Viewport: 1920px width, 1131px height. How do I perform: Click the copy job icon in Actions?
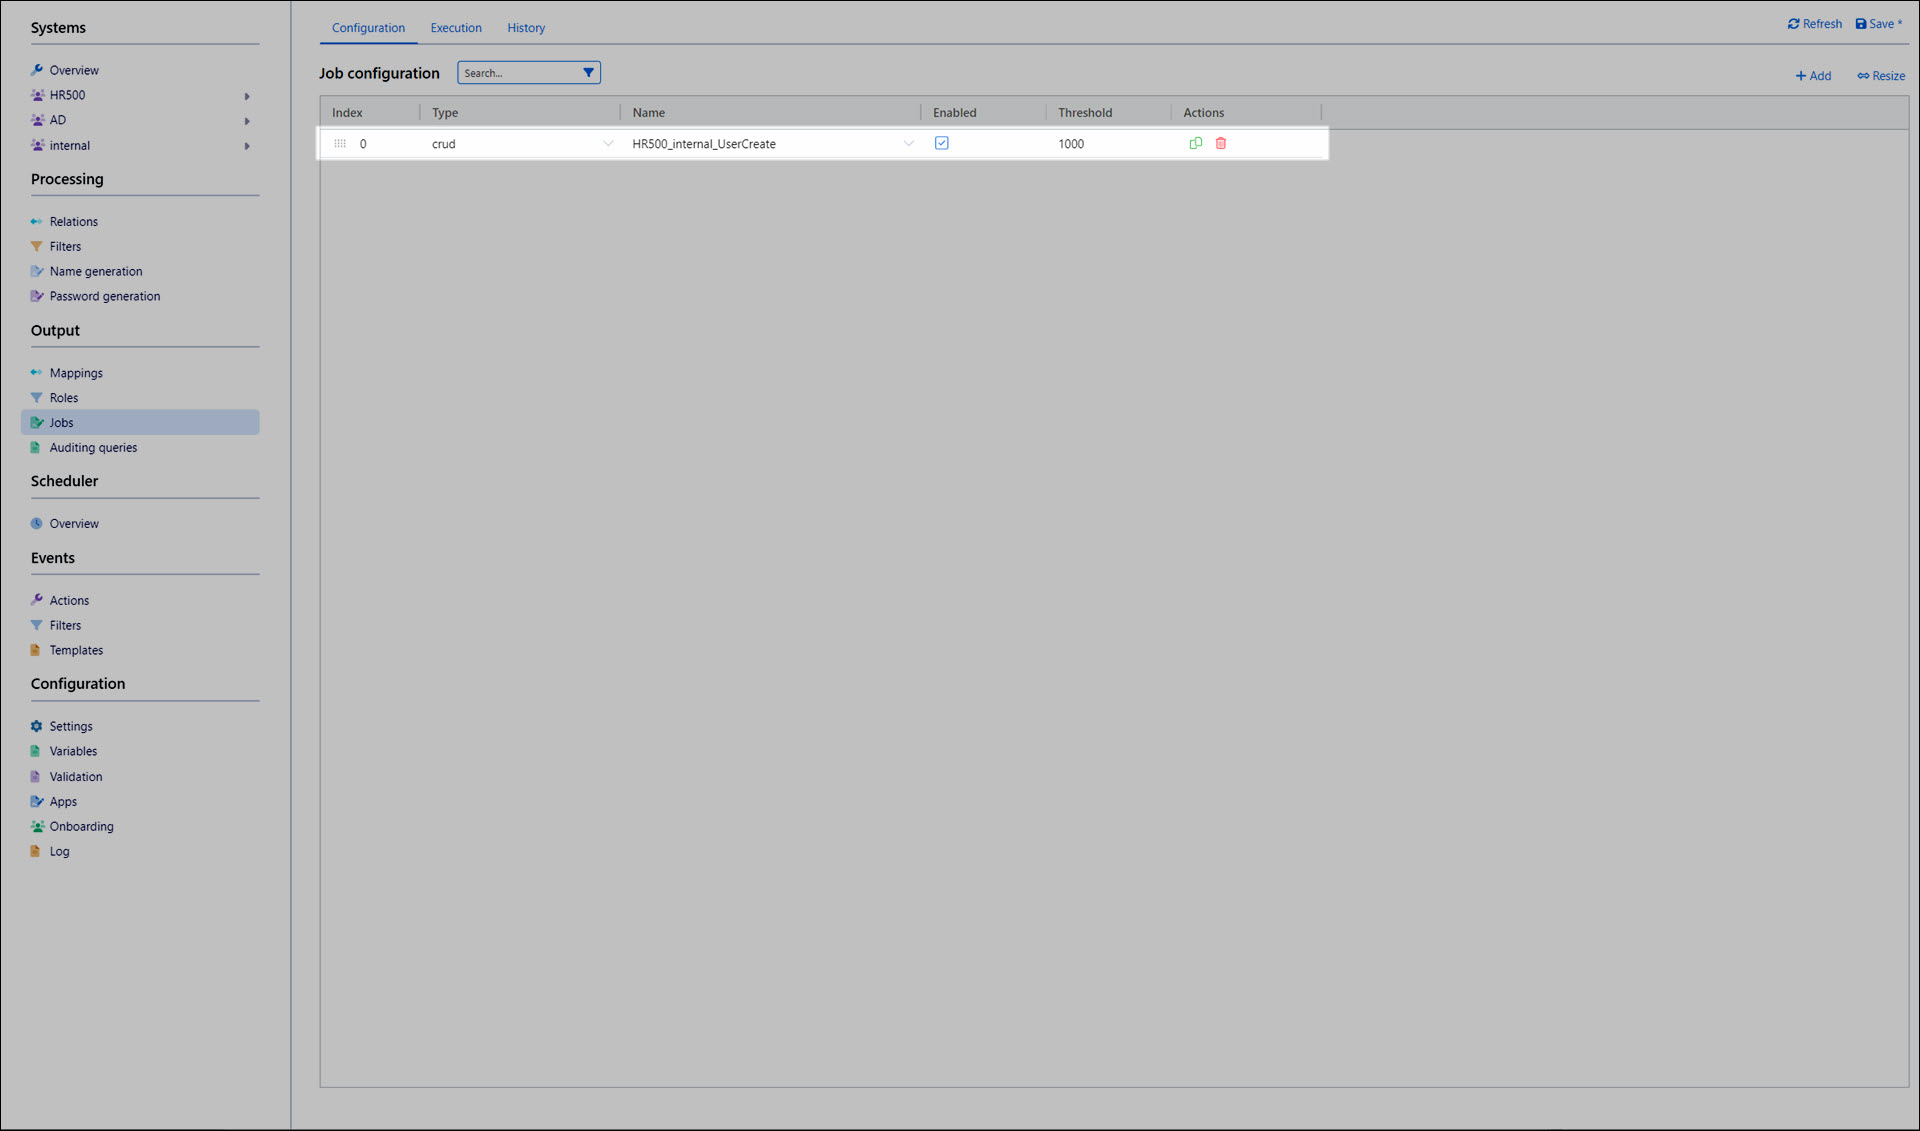click(x=1195, y=143)
